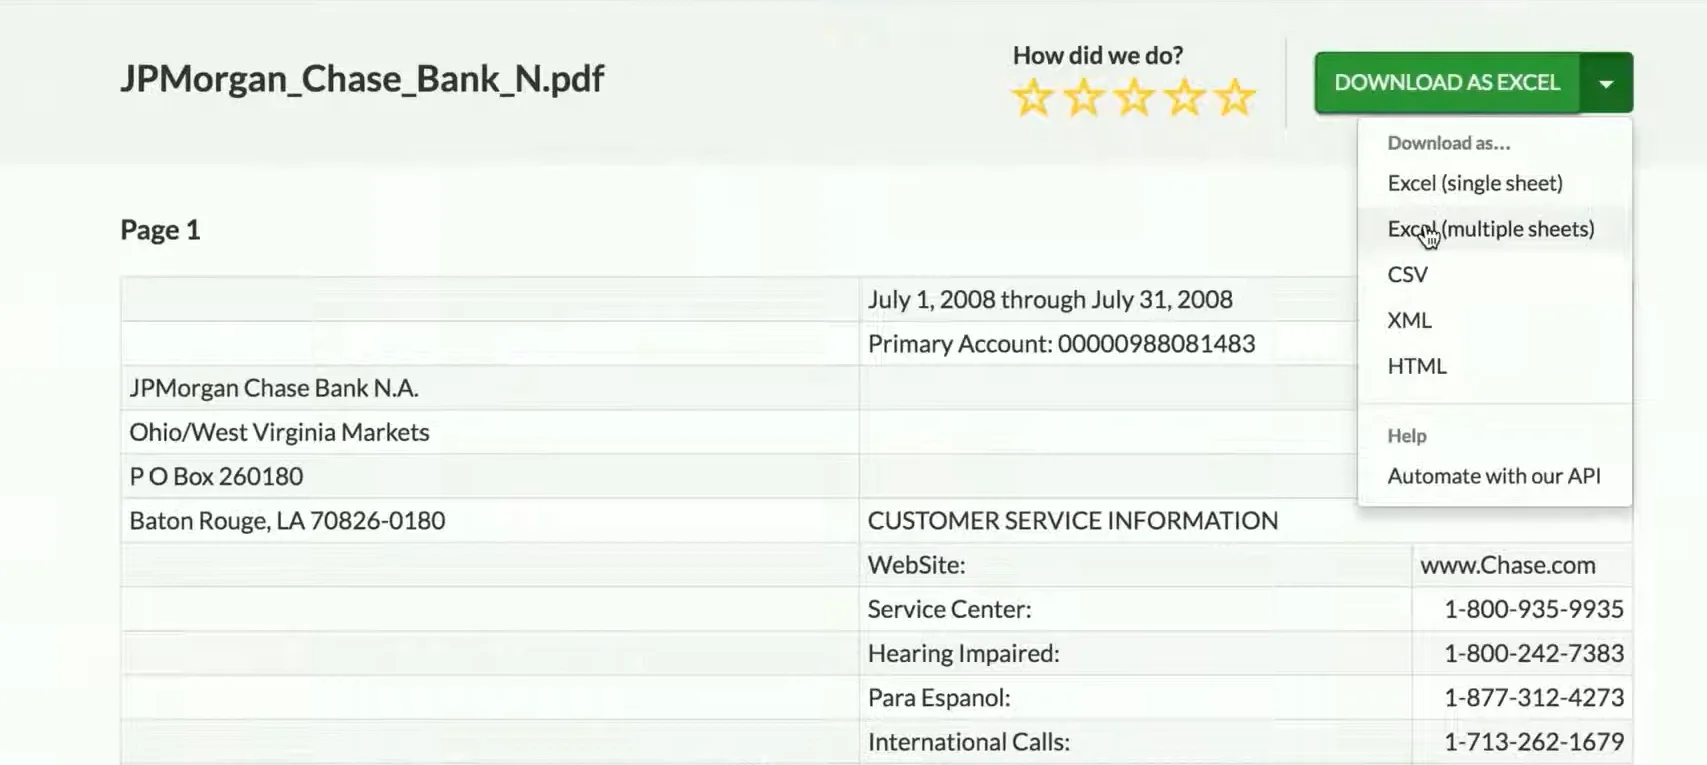Select the Service Center phone number cell

(1533, 609)
